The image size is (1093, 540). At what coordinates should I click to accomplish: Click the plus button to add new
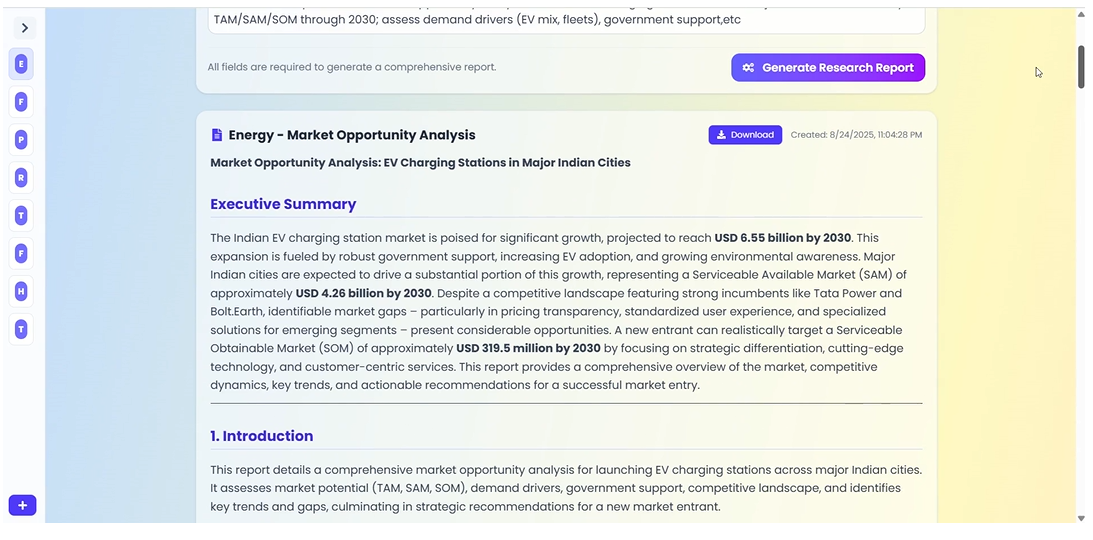pos(22,506)
